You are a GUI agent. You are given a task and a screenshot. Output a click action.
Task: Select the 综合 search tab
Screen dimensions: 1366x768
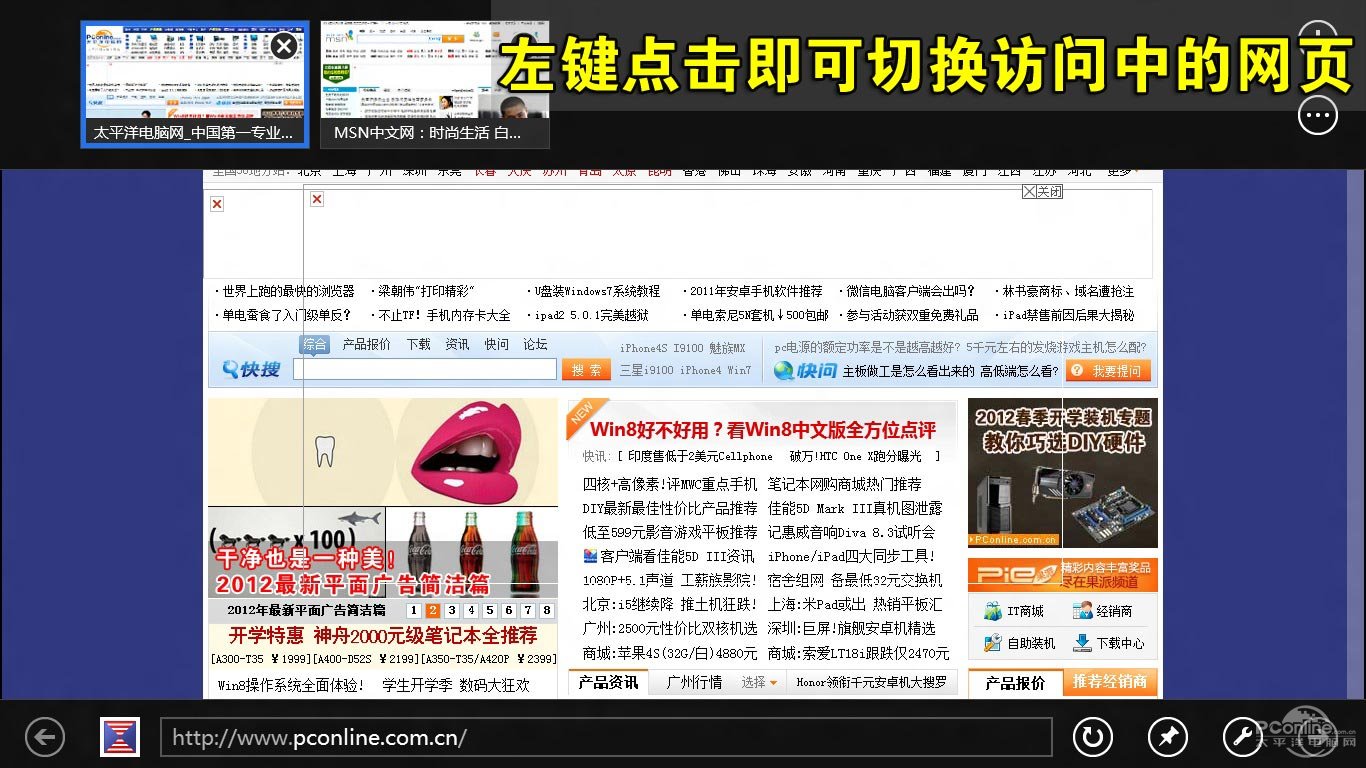tap(314, 344)
